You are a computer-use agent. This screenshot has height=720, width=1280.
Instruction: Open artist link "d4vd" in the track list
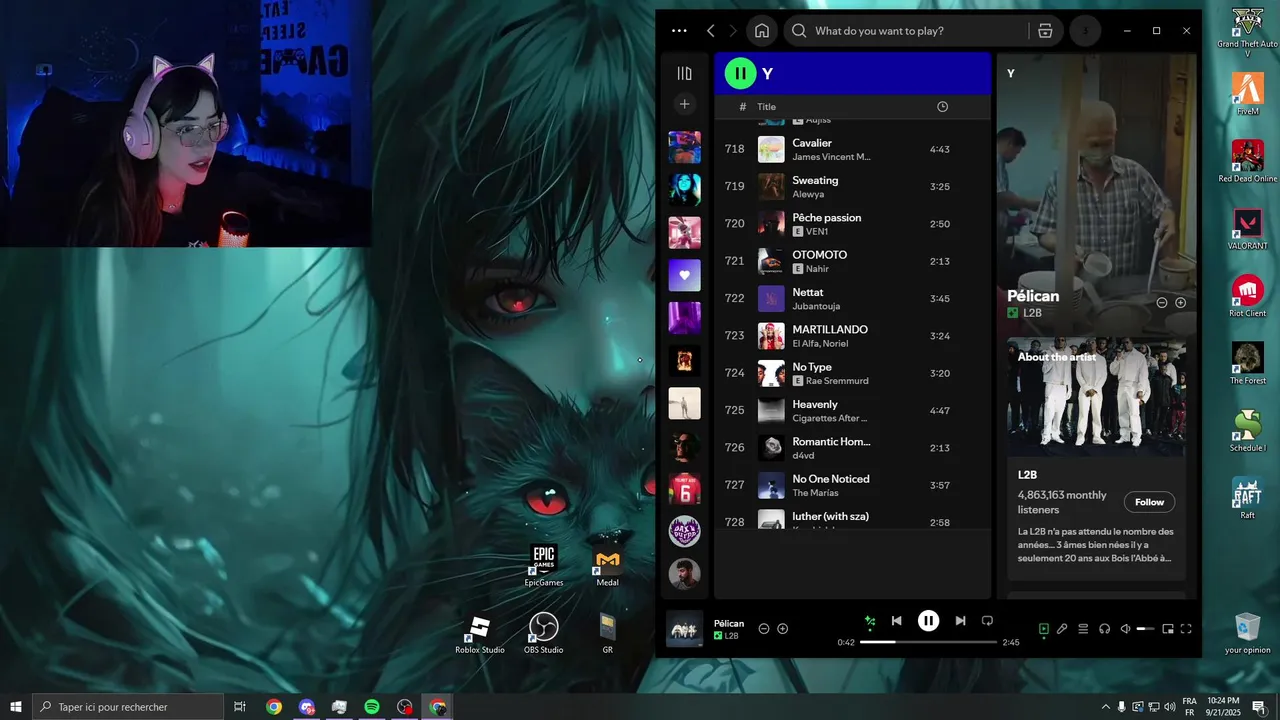(803, 456)
